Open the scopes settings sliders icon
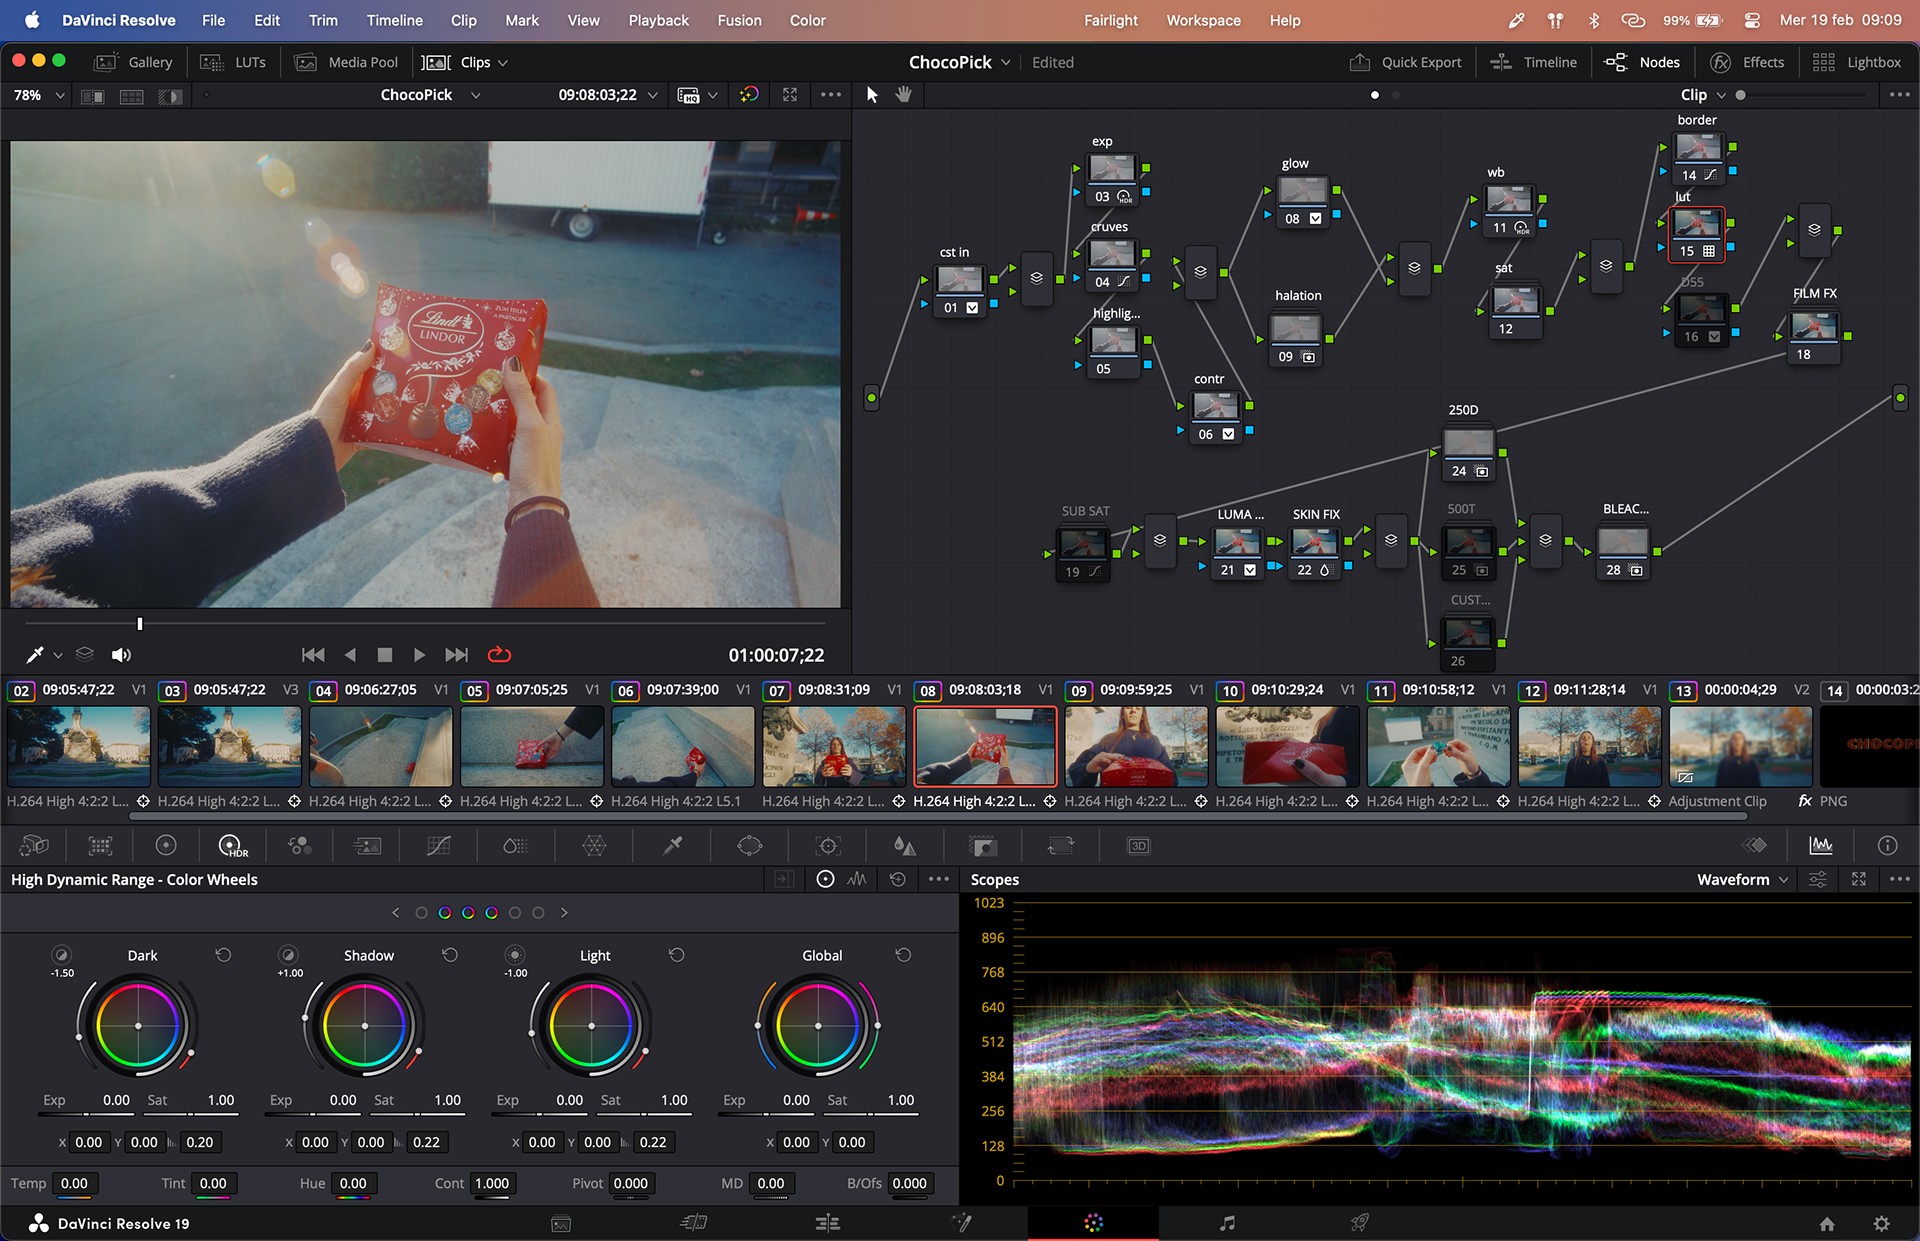 pyautogui.click(x=1818, y=879)
